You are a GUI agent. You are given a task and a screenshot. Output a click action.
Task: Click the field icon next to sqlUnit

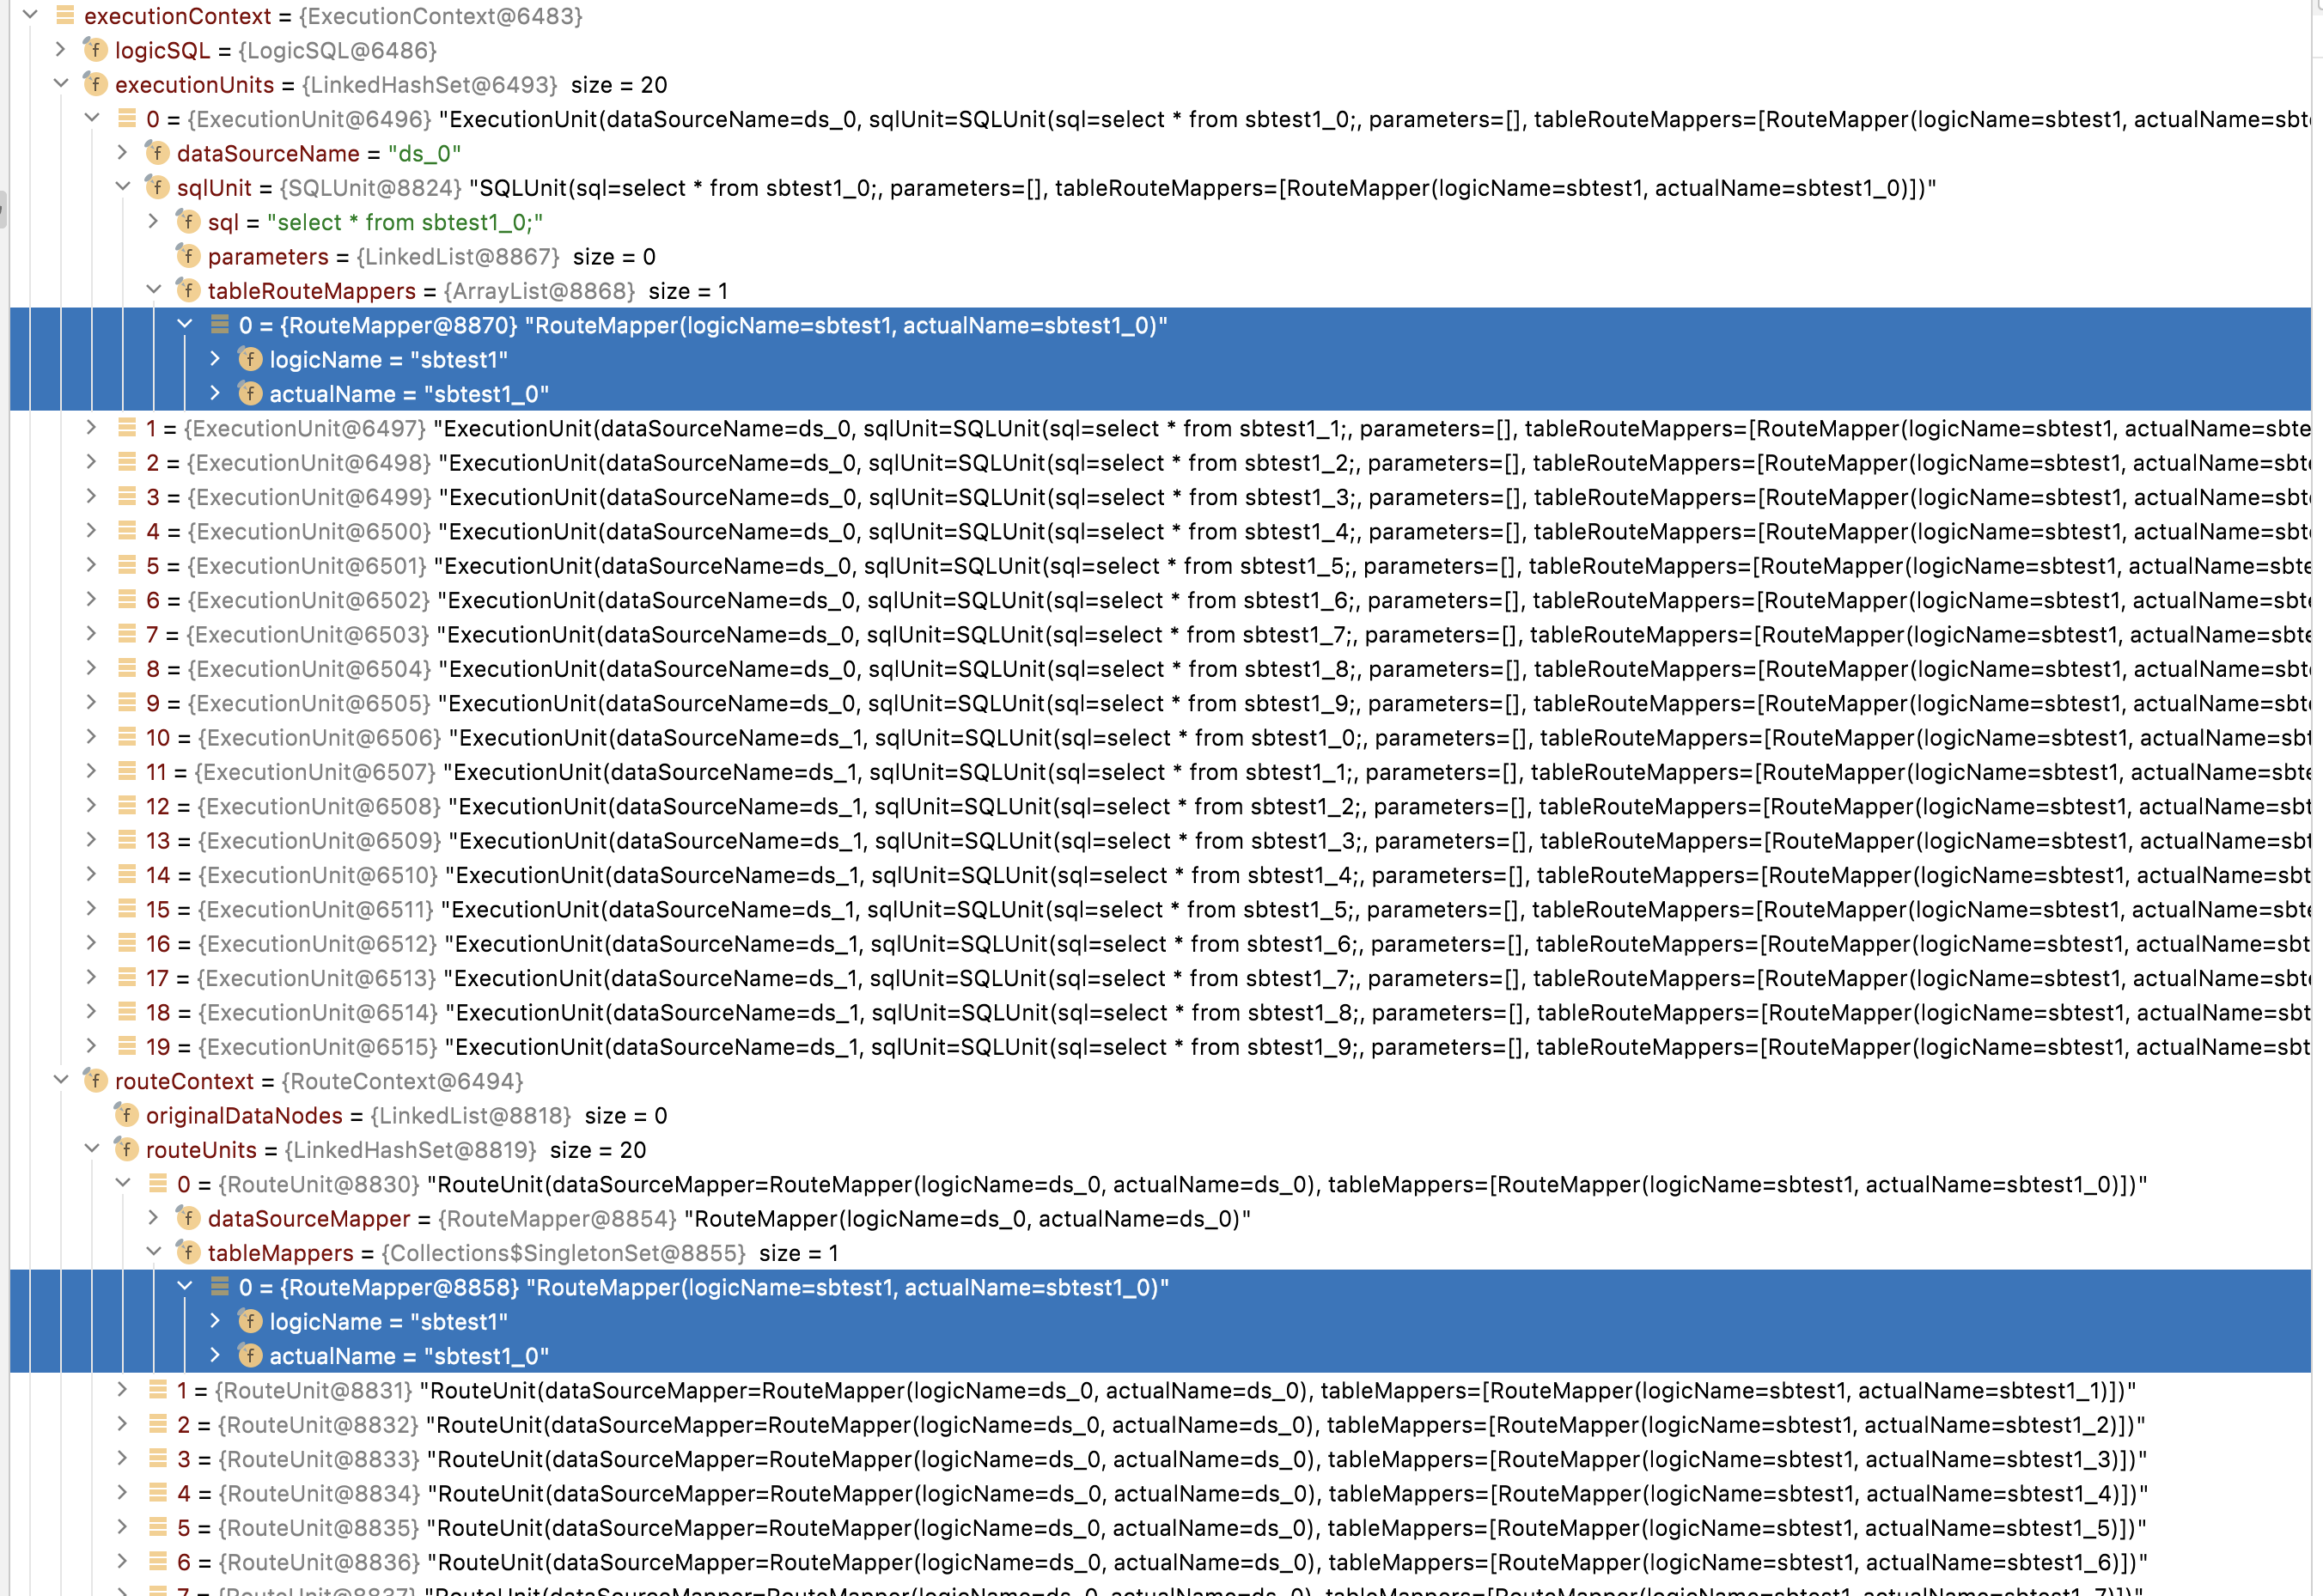(x=157, y=187)
